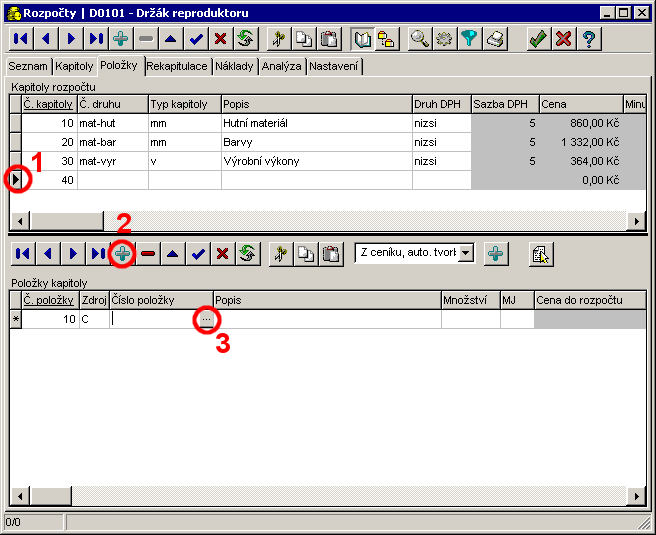656x535 pixels.
Task: Click the lower toolbar refresh icon
Action: click(x=245, y=254)
